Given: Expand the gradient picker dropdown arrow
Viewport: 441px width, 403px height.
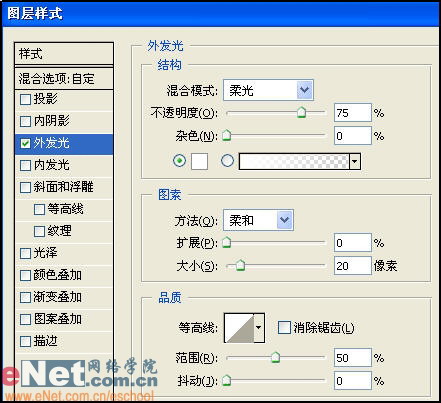Looking at the screenshot, I should pos(355,162).
